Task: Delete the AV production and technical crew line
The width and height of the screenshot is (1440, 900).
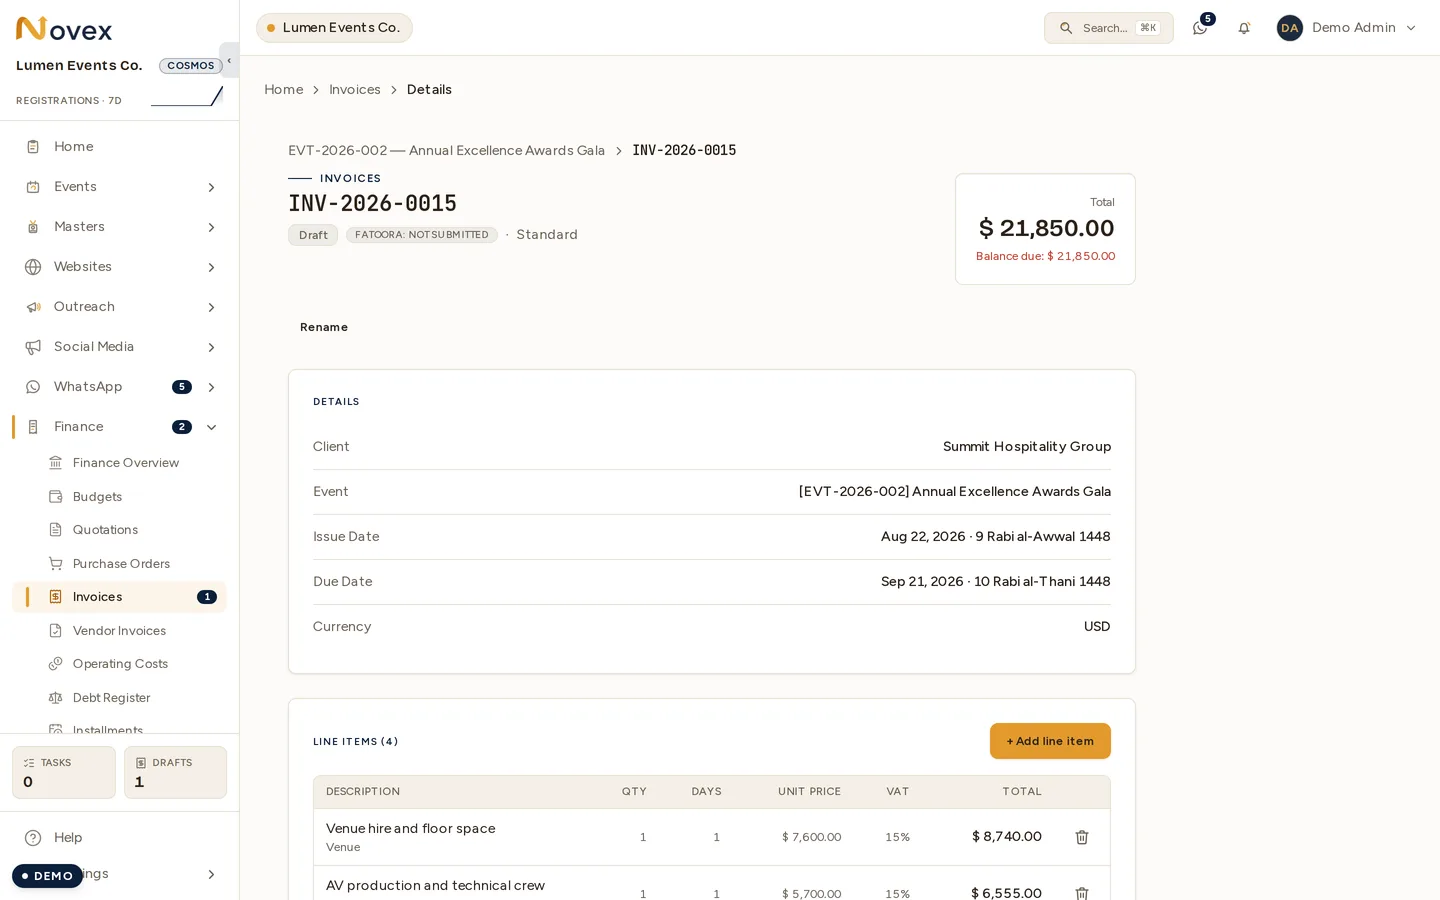Action: pyautogui.click(x=1081, y=893)
